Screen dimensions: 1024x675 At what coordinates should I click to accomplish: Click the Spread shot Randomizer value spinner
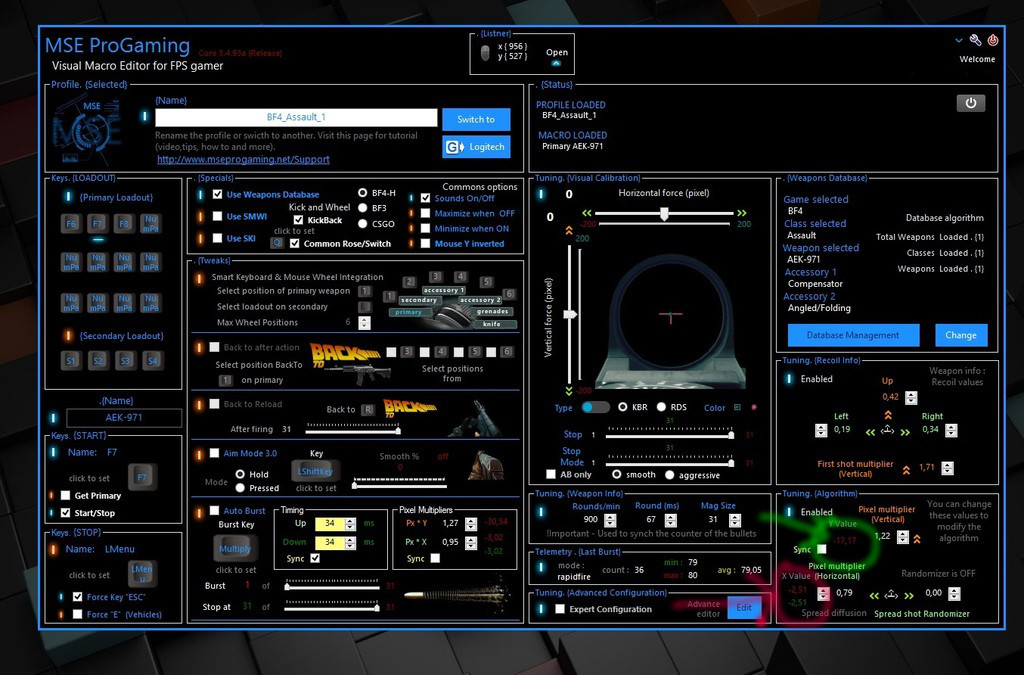[954, 593]
